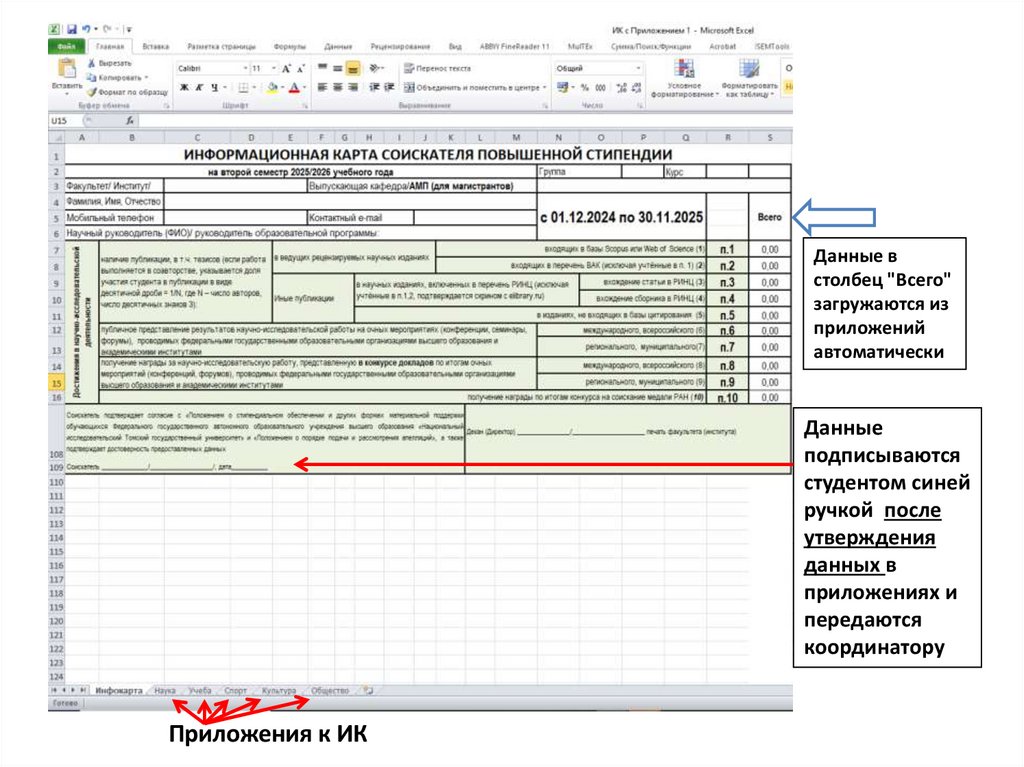This screenshot has height=767, width=1024.
Task: Toggle align text right
Action: pyautogui.click(x=353, y=88)
